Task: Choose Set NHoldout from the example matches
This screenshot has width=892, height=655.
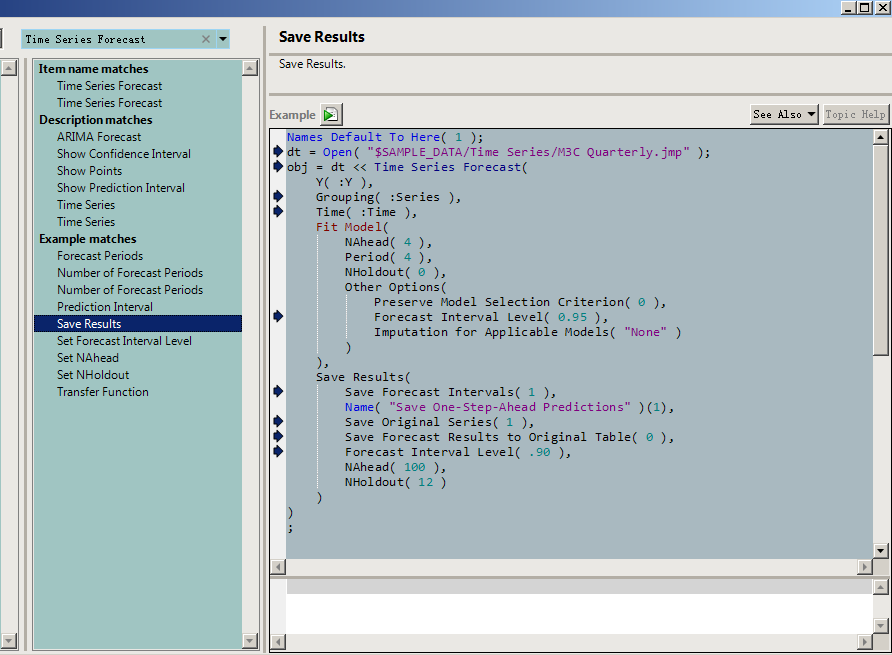Action: 93,375
